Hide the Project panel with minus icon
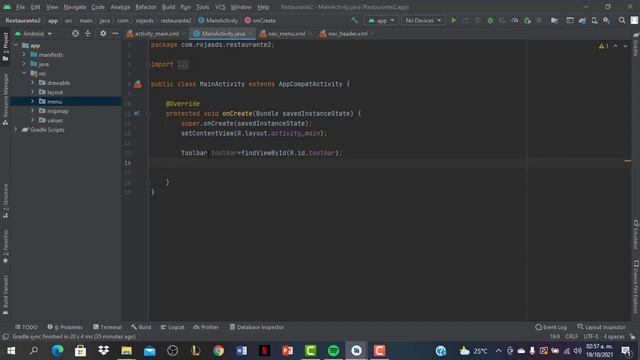 coord(115,33)
